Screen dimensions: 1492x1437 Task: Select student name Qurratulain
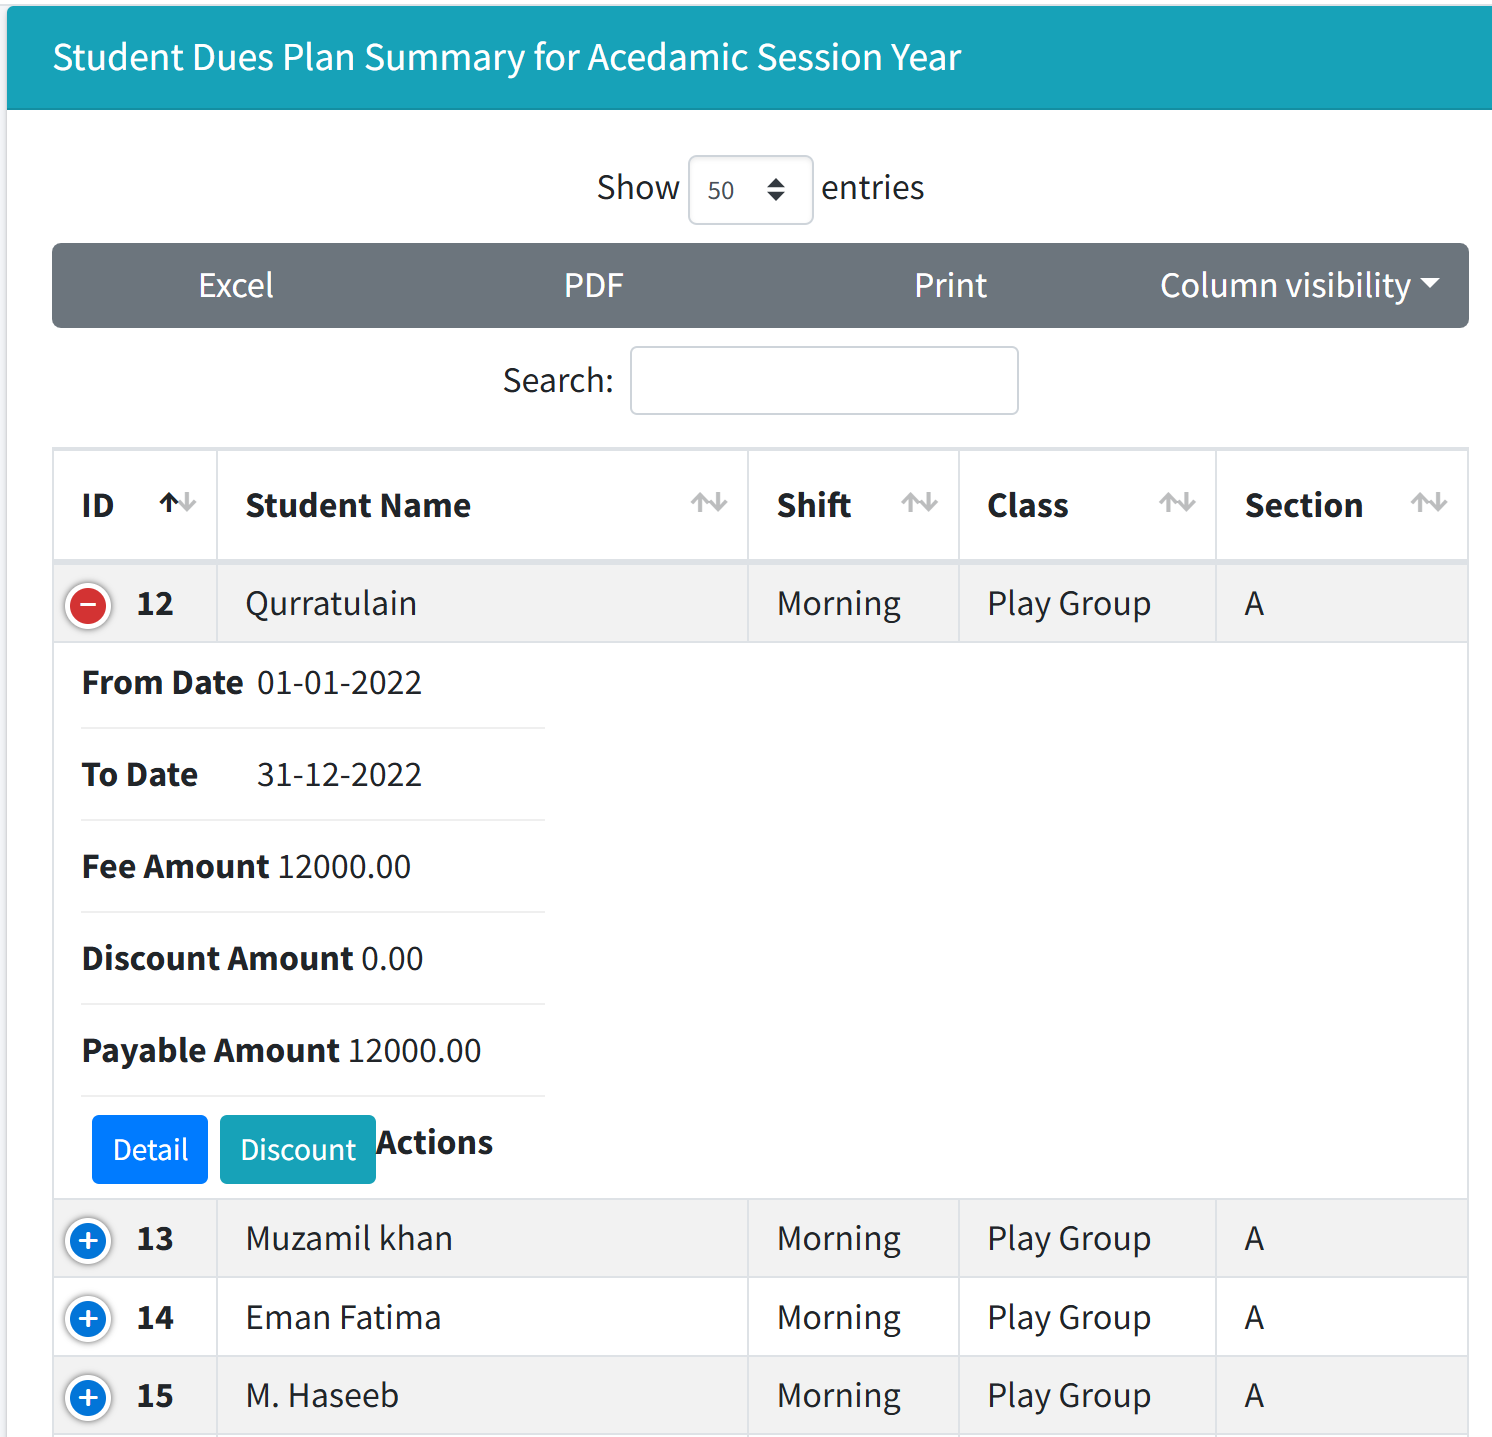pyautogui.click(x=331, y=604)
